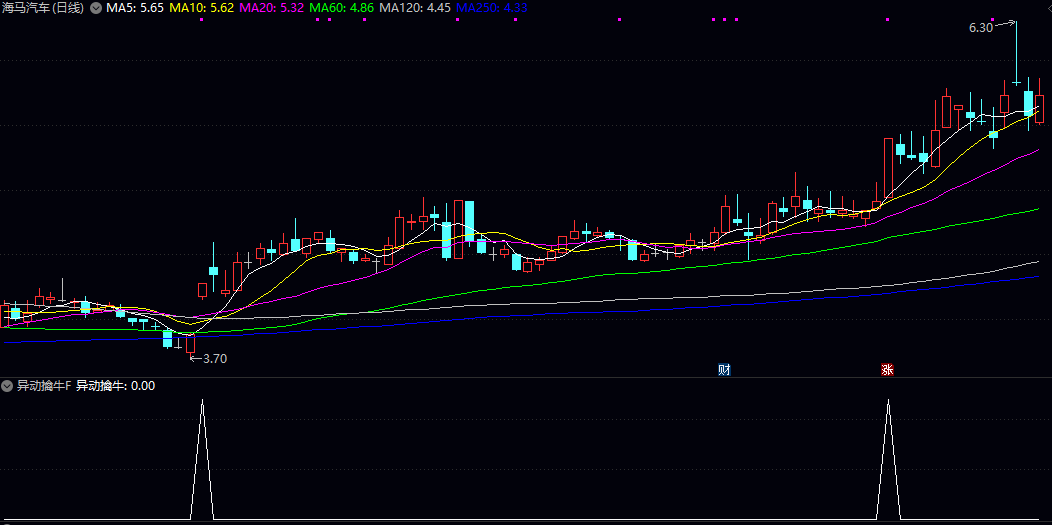Click the 6.30 high price label

coord(980,28)
